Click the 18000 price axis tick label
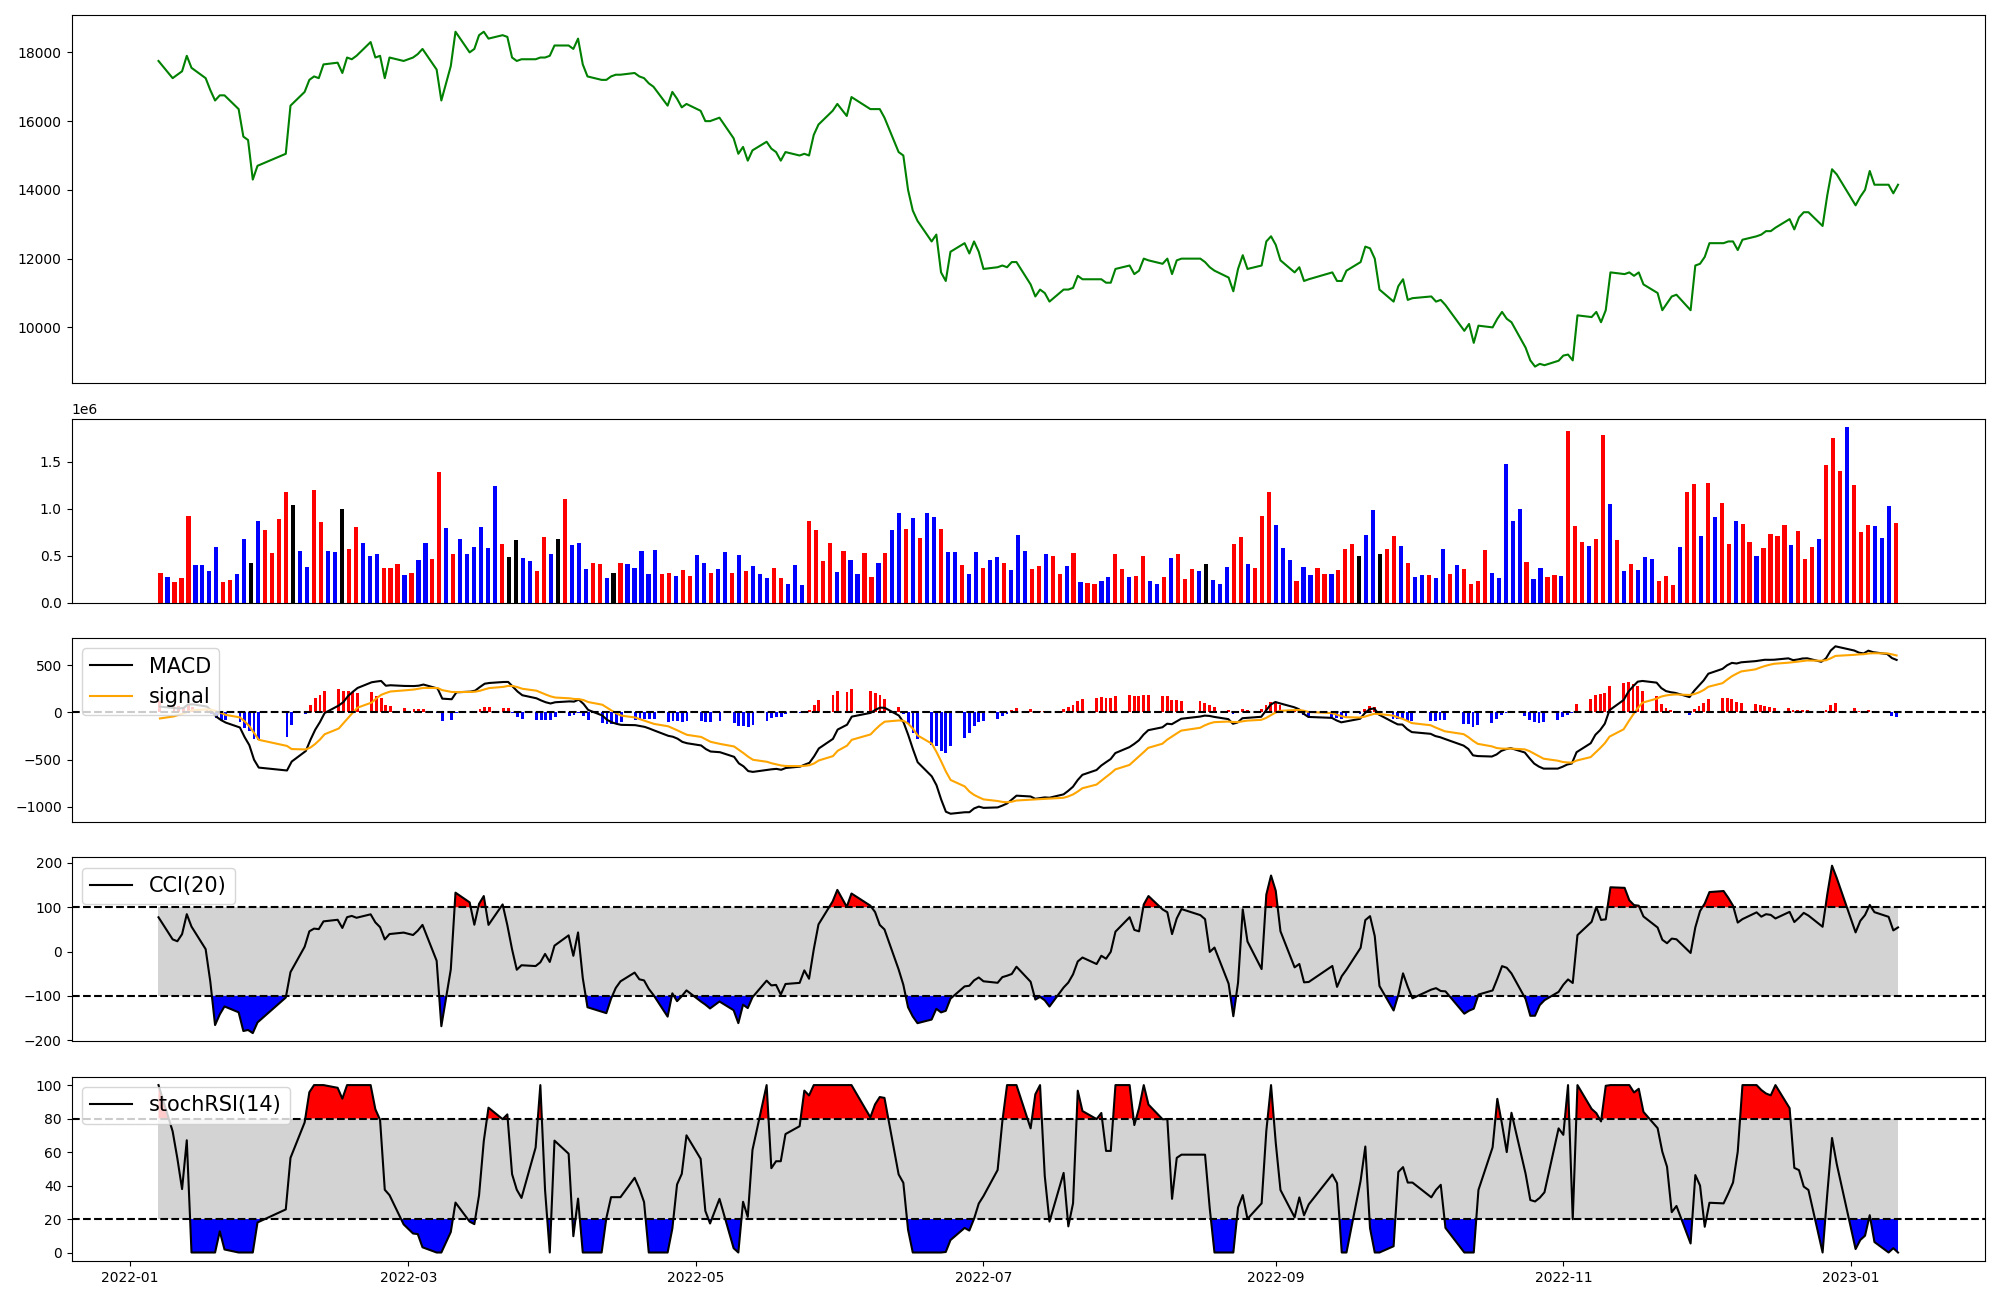The width and height of the screenshot is (2000, 1300). 40,53
